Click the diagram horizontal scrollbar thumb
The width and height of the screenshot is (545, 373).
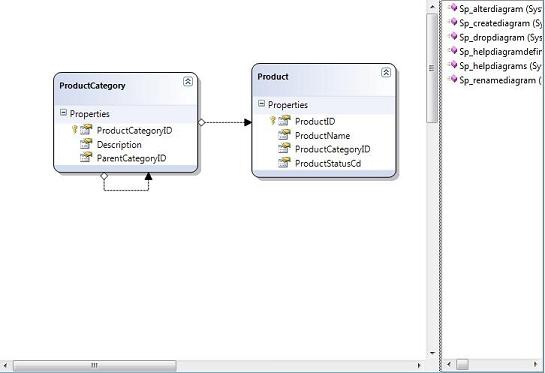click(95, 365)
